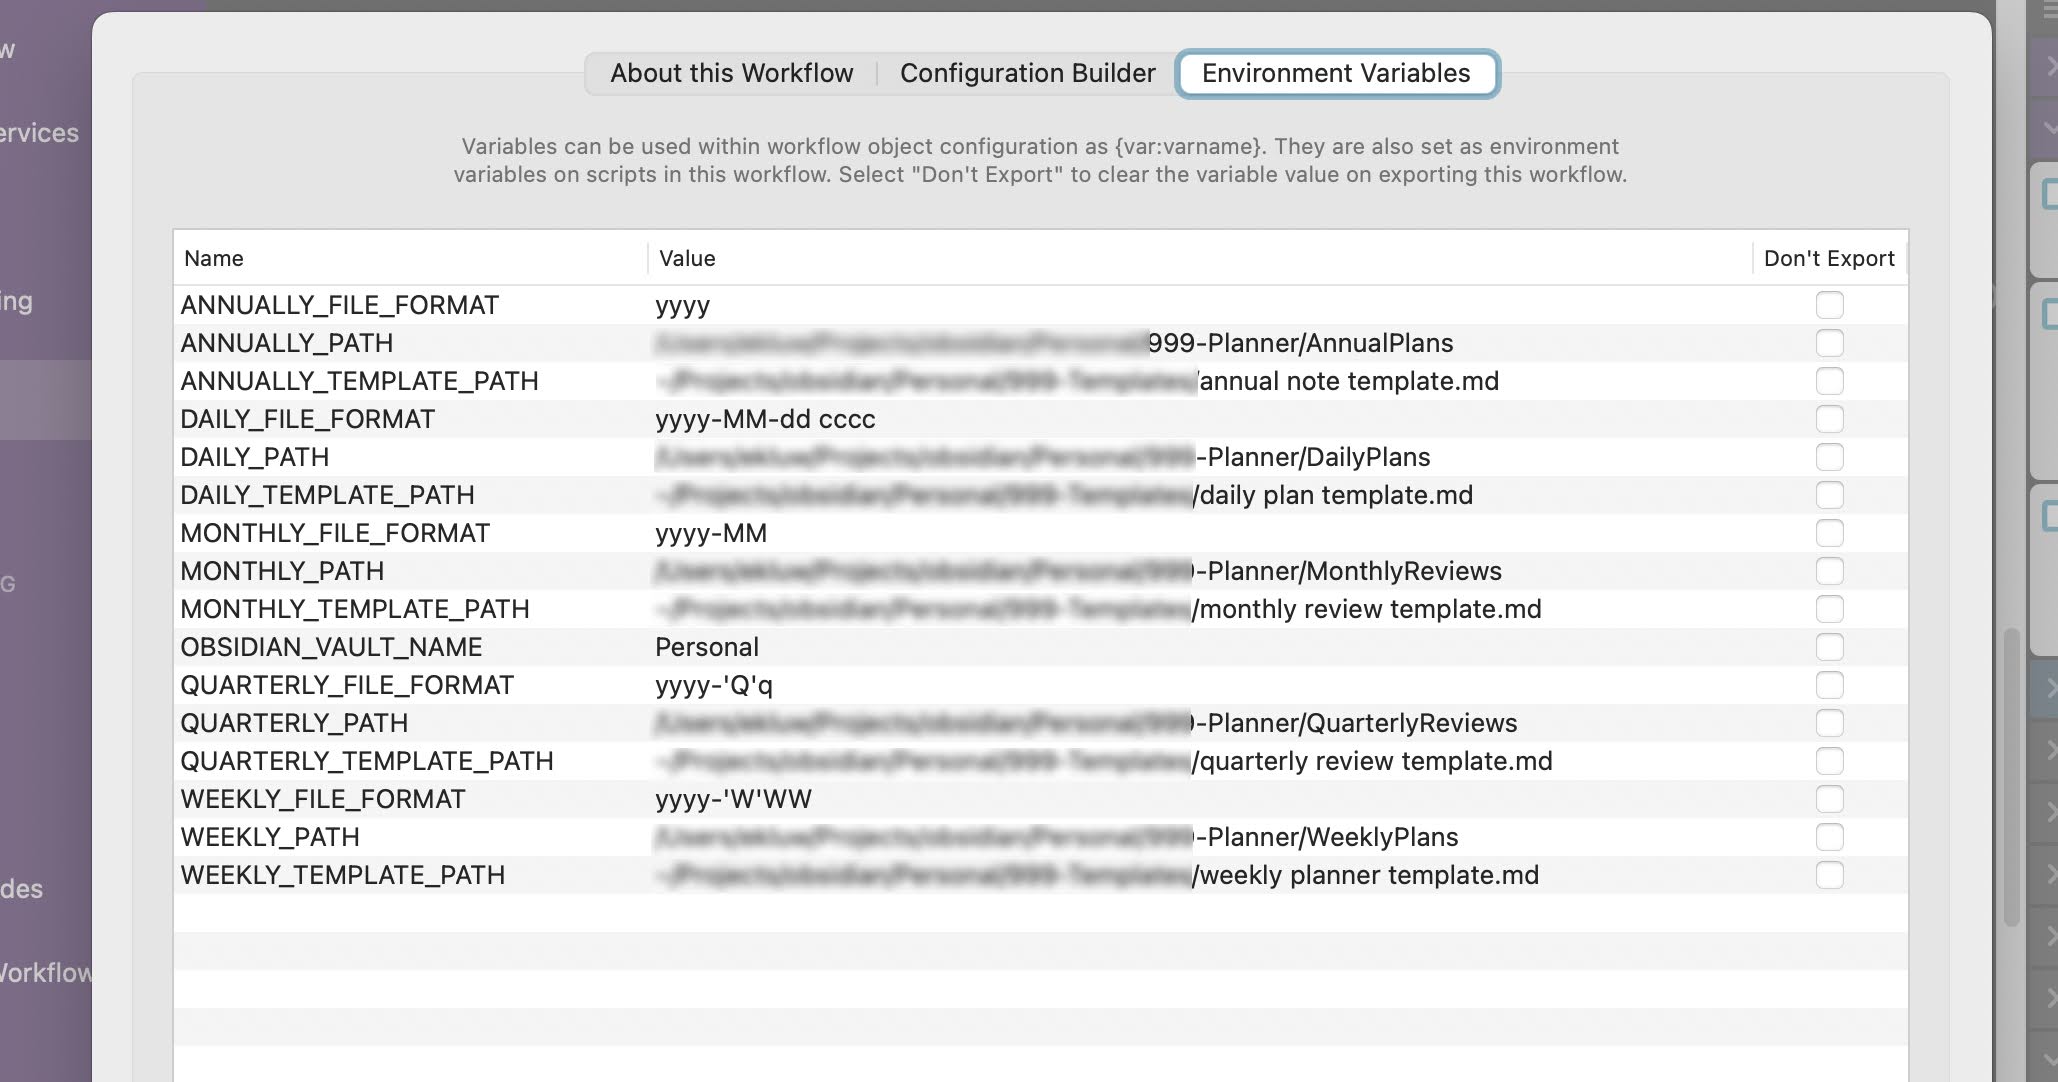Viewport: 2058px width, 1082px height.
Task: Check Don't Export for OBSIDIAN_VAULT_NAME
Action: [x=1829, y=647]
